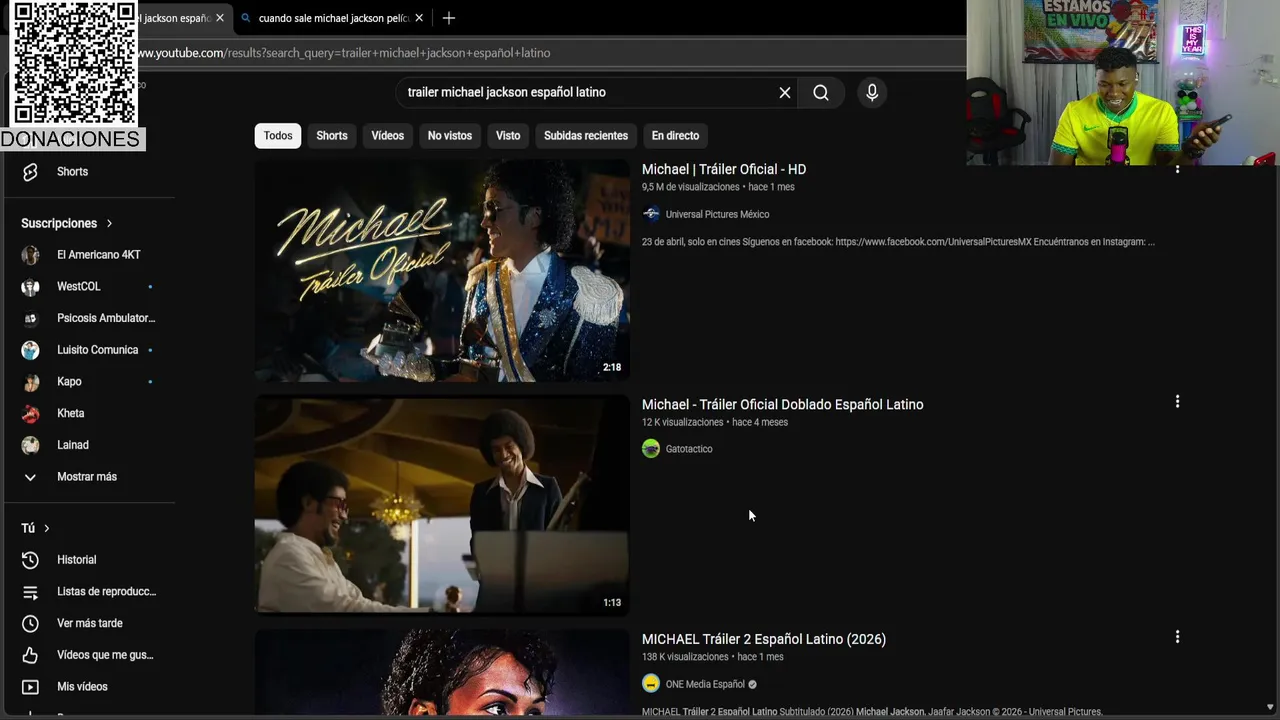Click ONE Media Español channel avatar
This screenshot has width=1280, height=720.
pyautogui.click(x=651, y=684)
